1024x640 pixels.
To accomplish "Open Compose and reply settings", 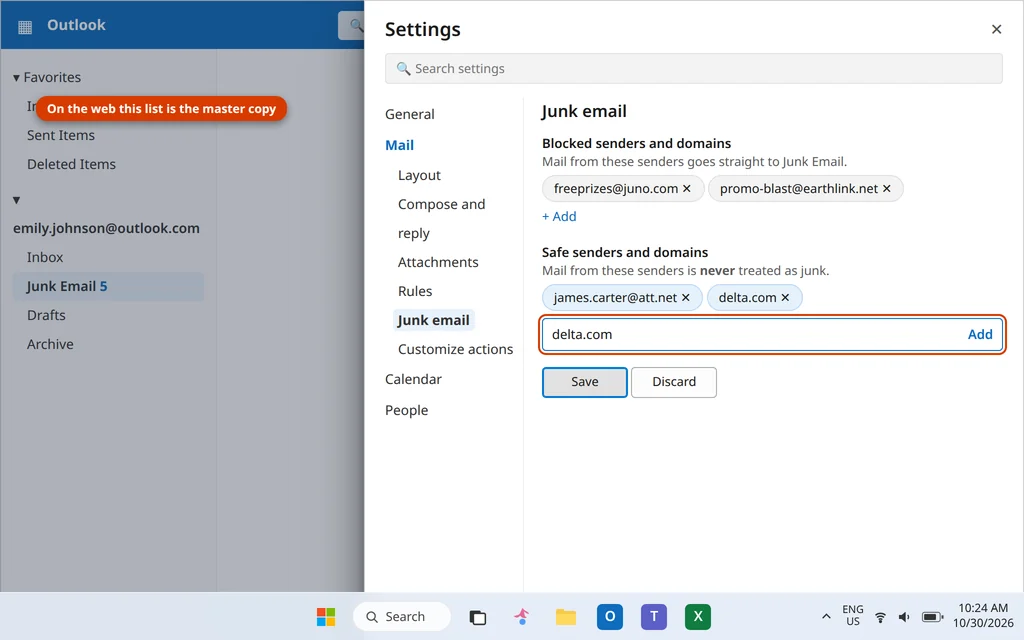I will (441, 219).
